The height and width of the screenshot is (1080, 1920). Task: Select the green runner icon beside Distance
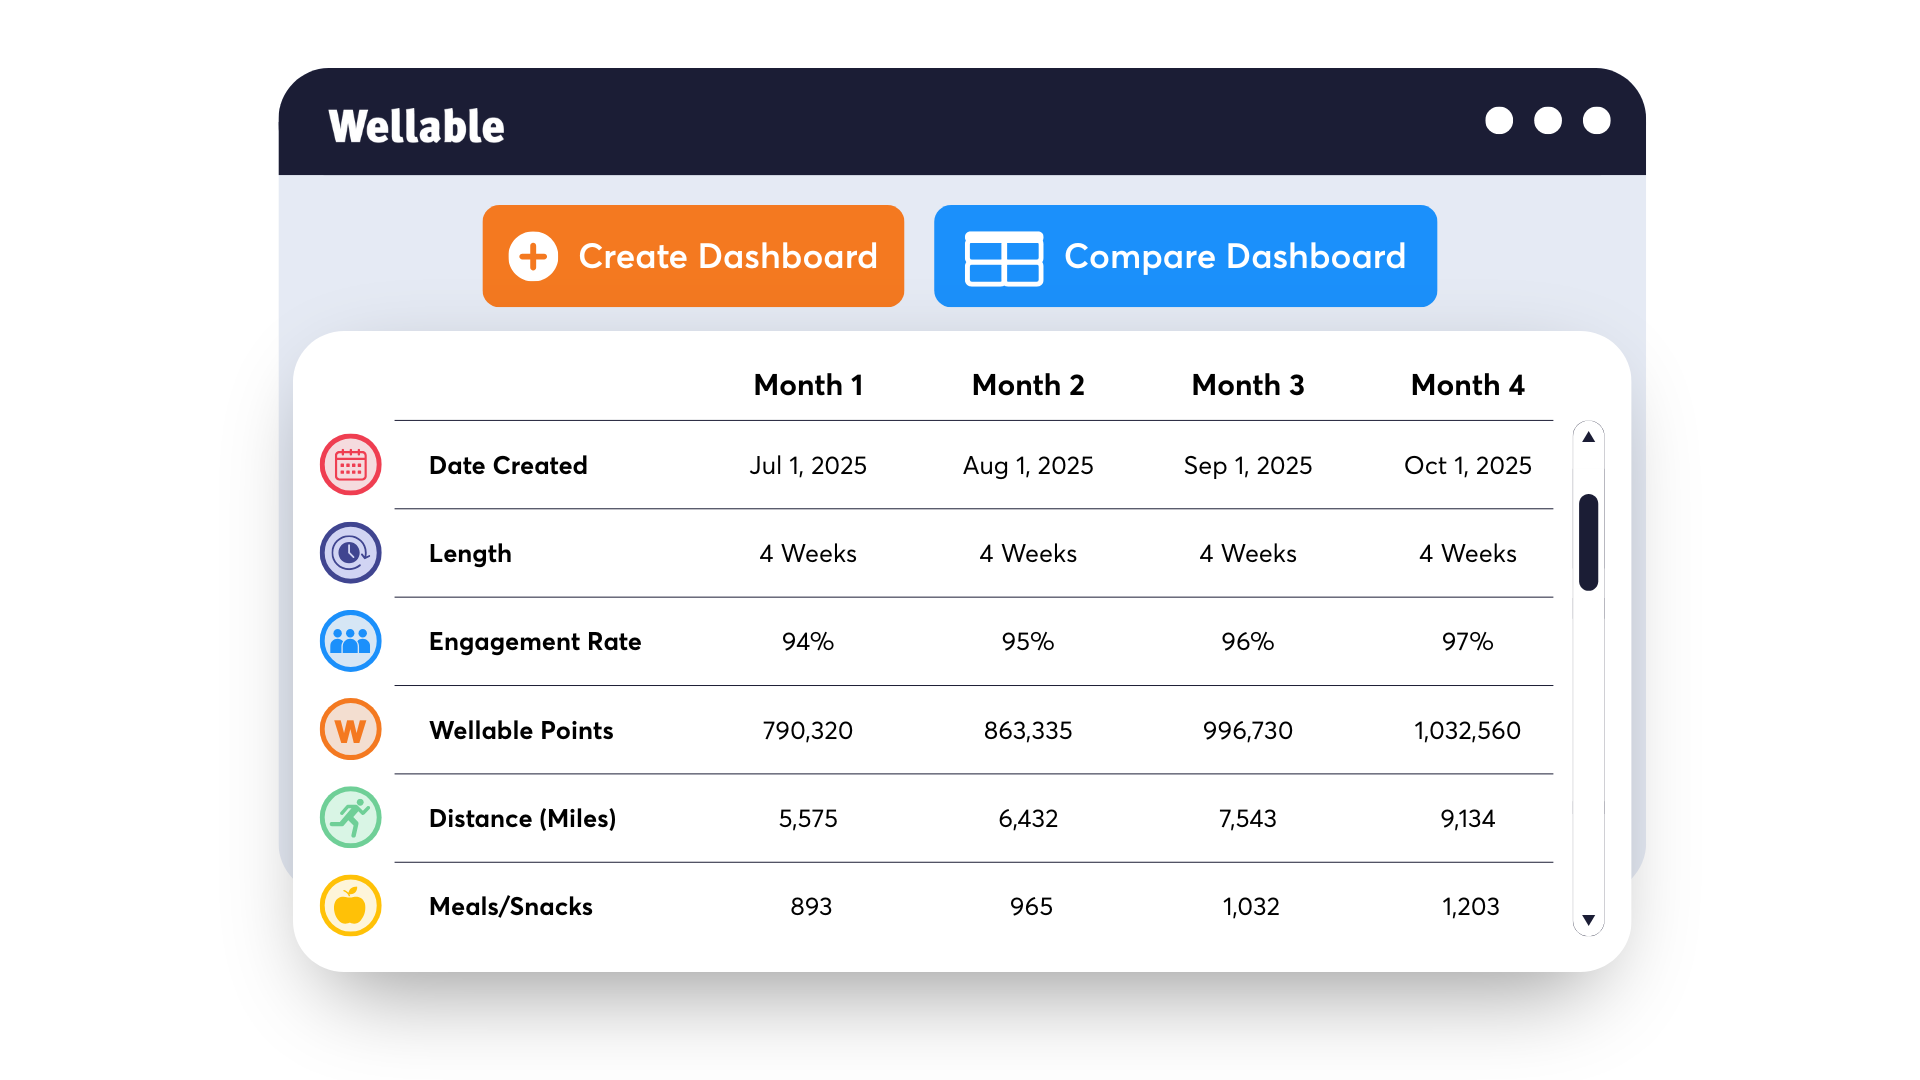350,817
